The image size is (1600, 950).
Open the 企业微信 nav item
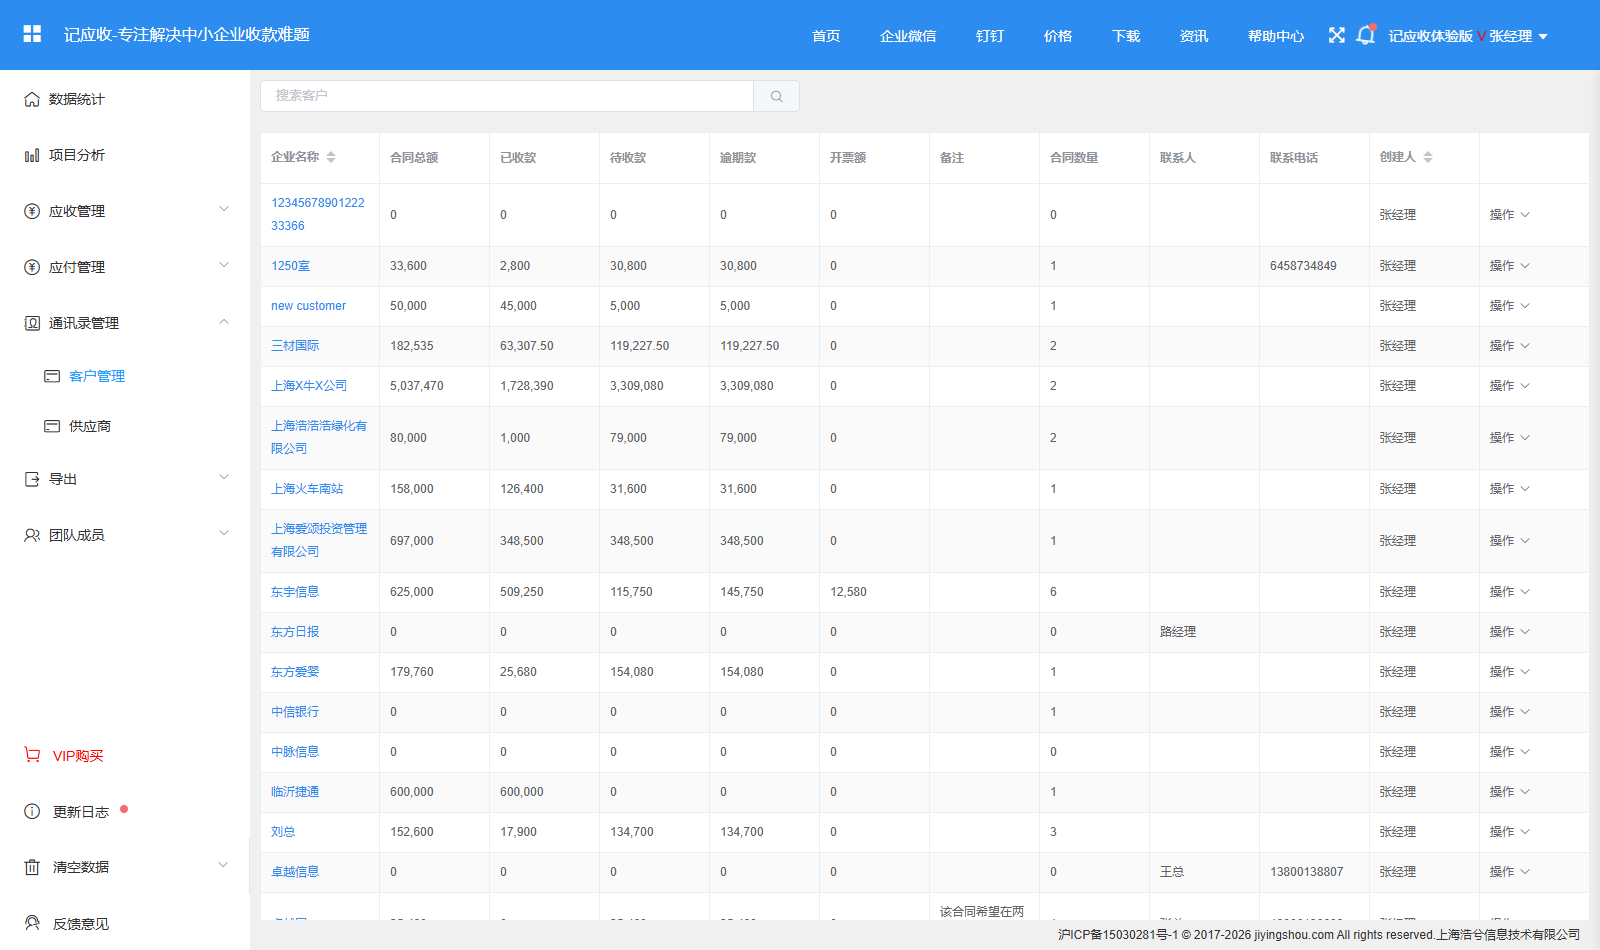(x=908, y=36)
